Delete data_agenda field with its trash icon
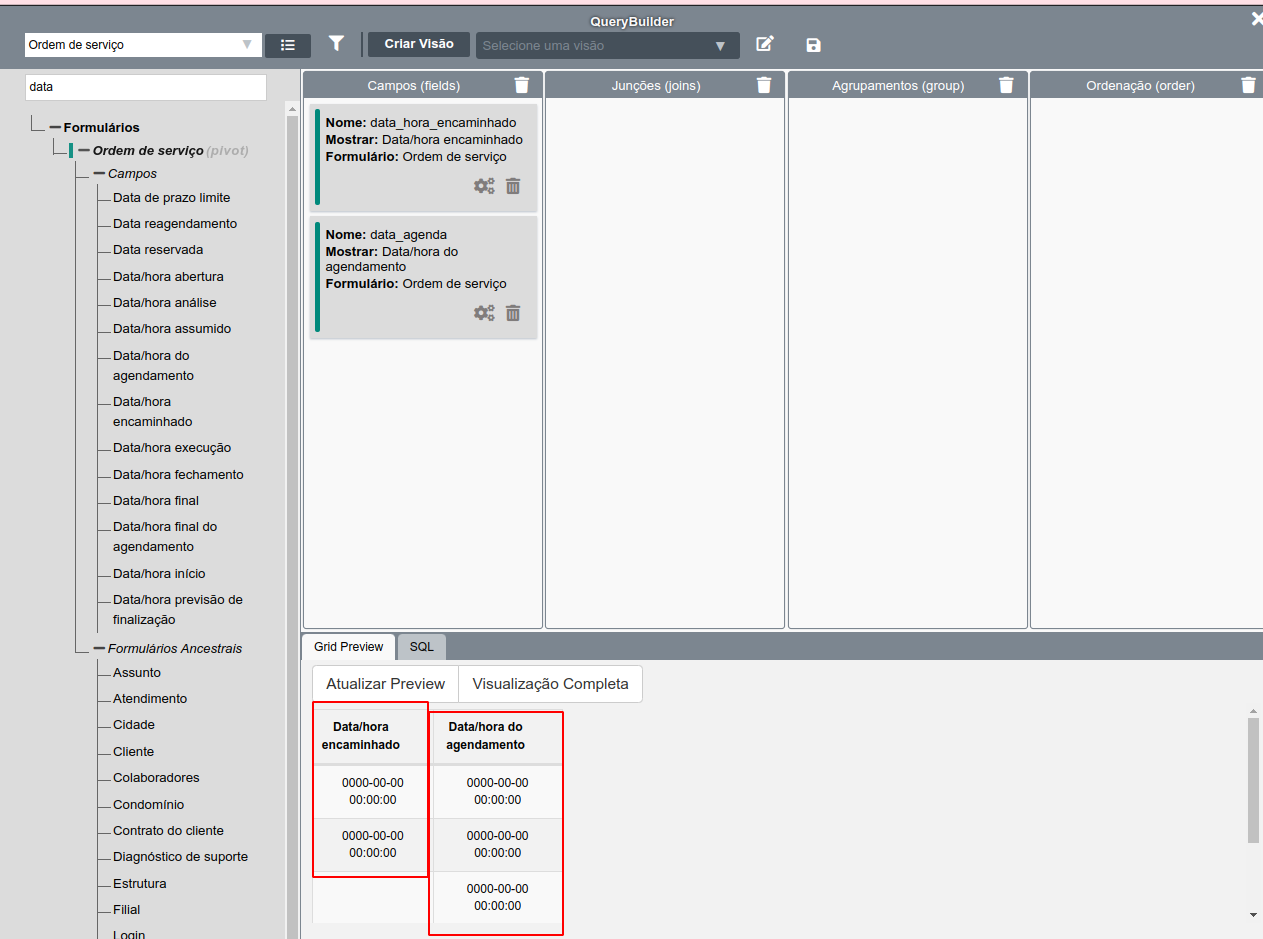Screen dimensions: 1263x939 tap(512, 313)
